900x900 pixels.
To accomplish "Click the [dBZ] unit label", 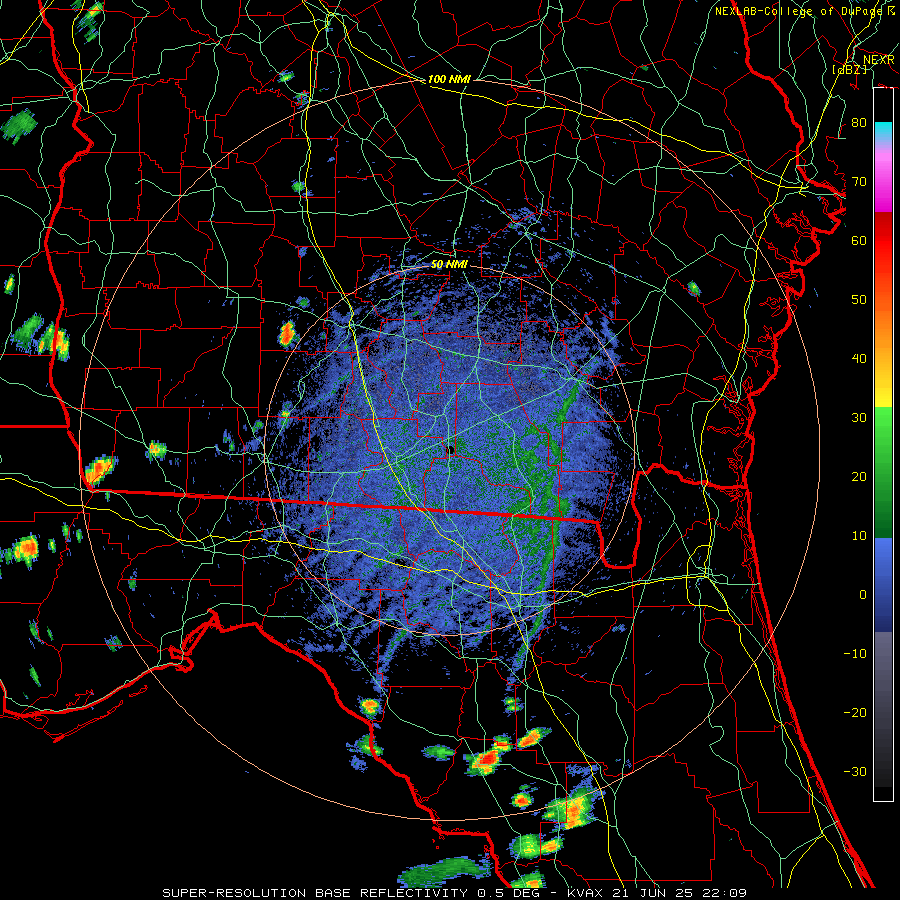I will 849,69.
